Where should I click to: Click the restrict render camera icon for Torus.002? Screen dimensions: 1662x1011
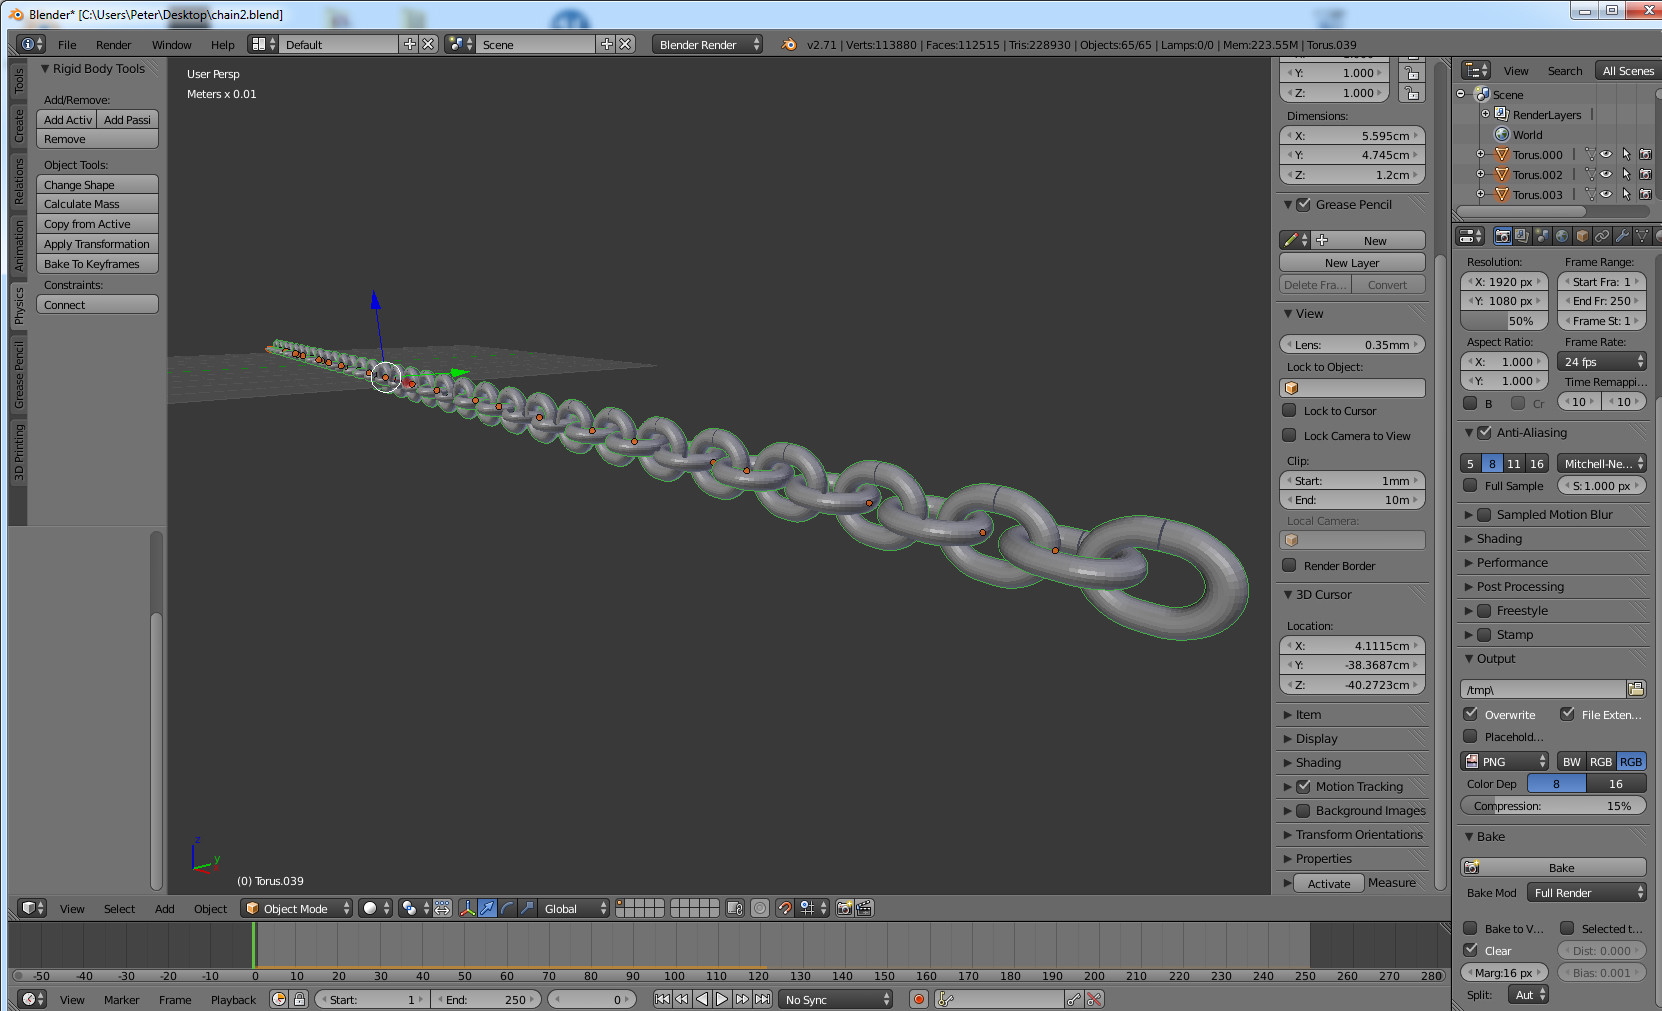[x=1645, y=174]
